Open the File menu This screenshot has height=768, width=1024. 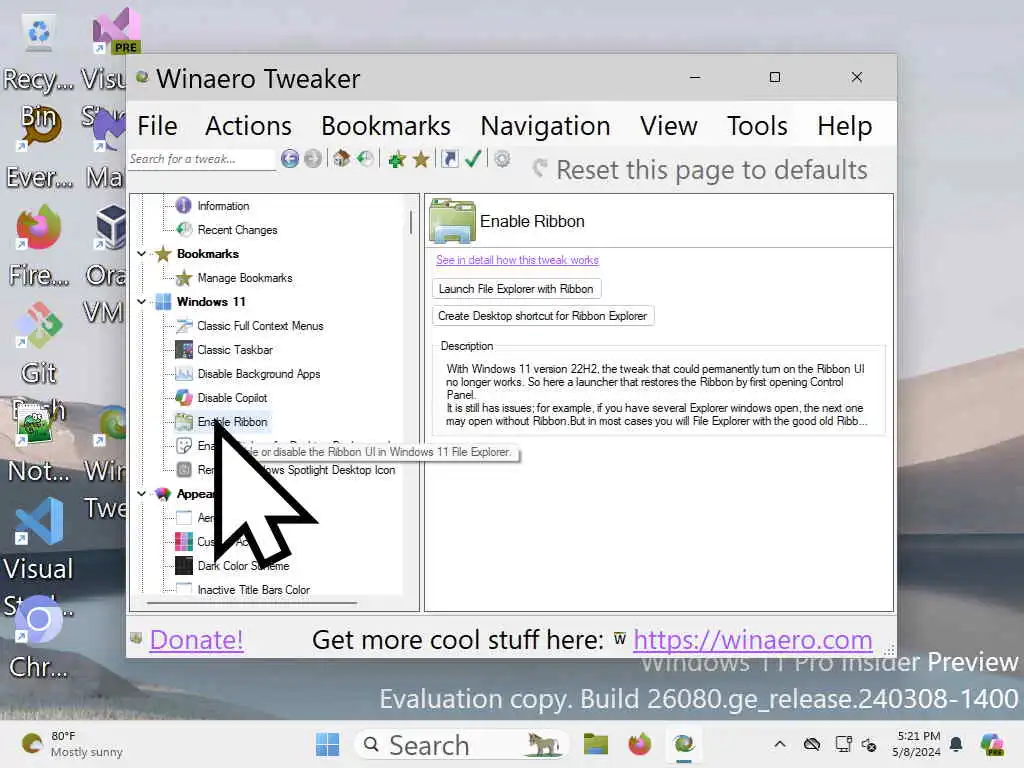(157, 125)
